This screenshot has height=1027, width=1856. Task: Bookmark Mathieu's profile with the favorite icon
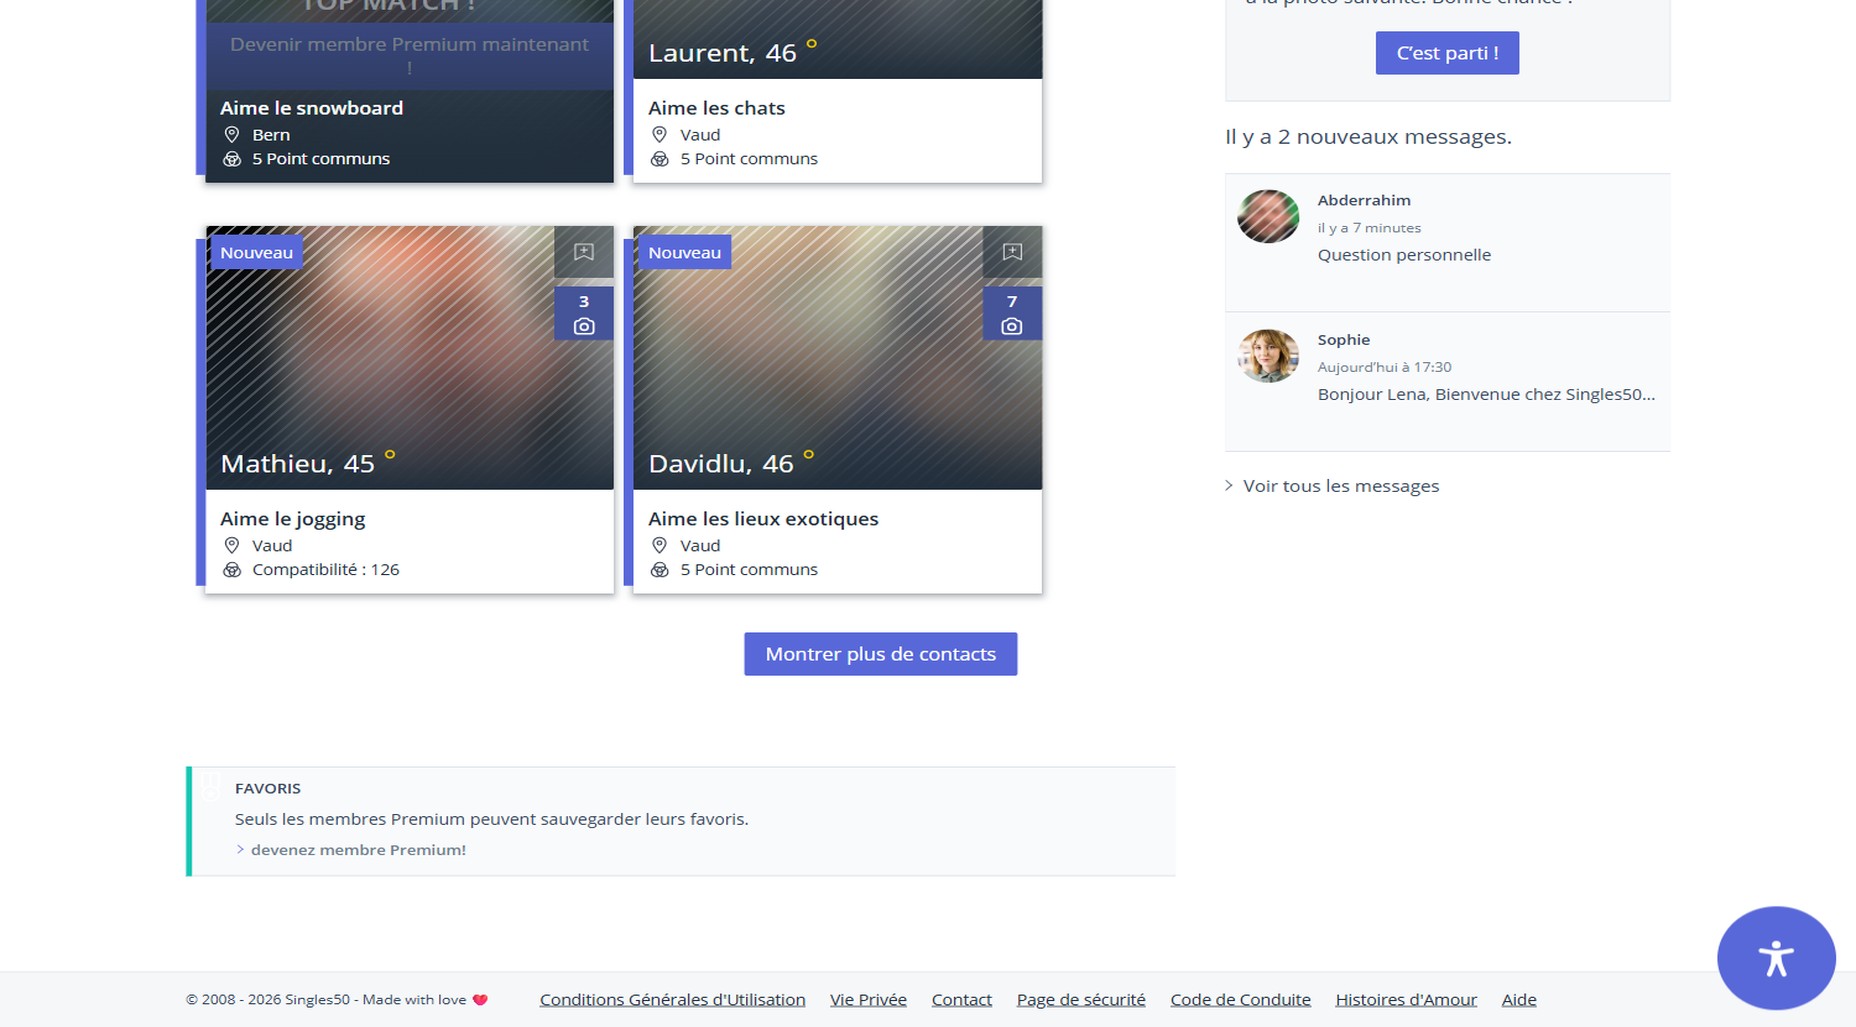pos(584,252)
